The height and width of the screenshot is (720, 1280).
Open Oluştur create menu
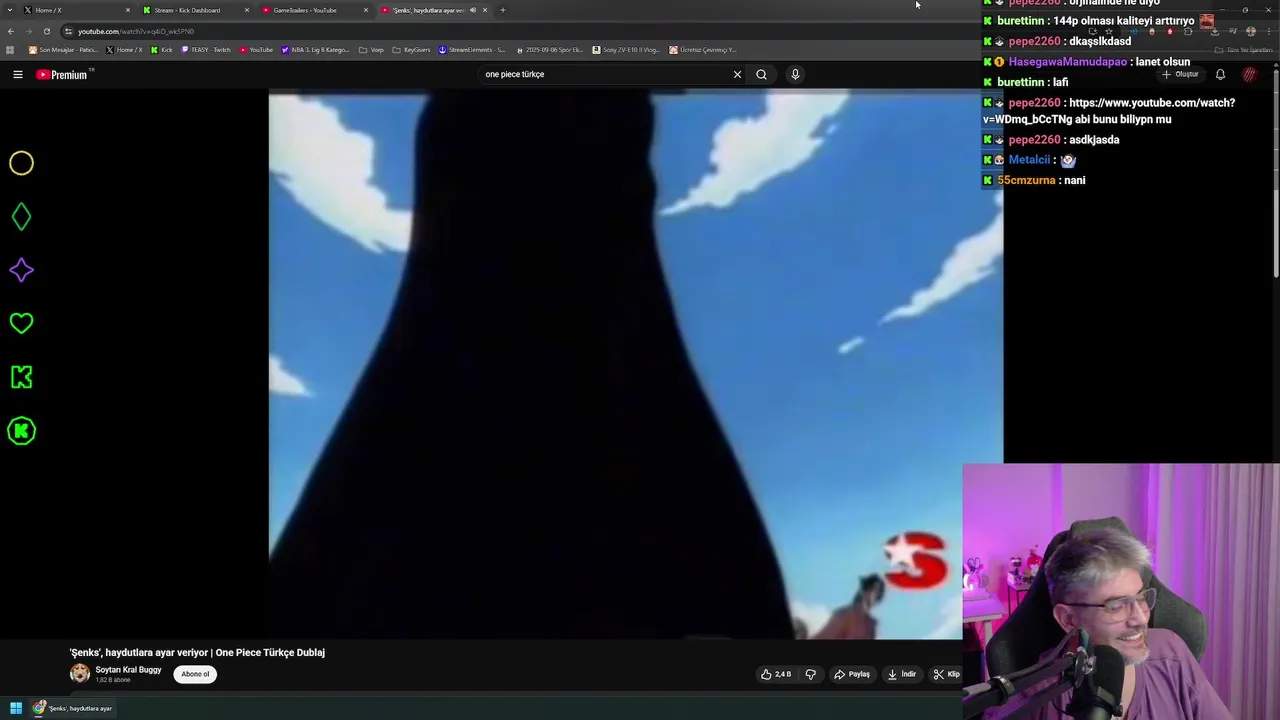tap(1180, 74)
